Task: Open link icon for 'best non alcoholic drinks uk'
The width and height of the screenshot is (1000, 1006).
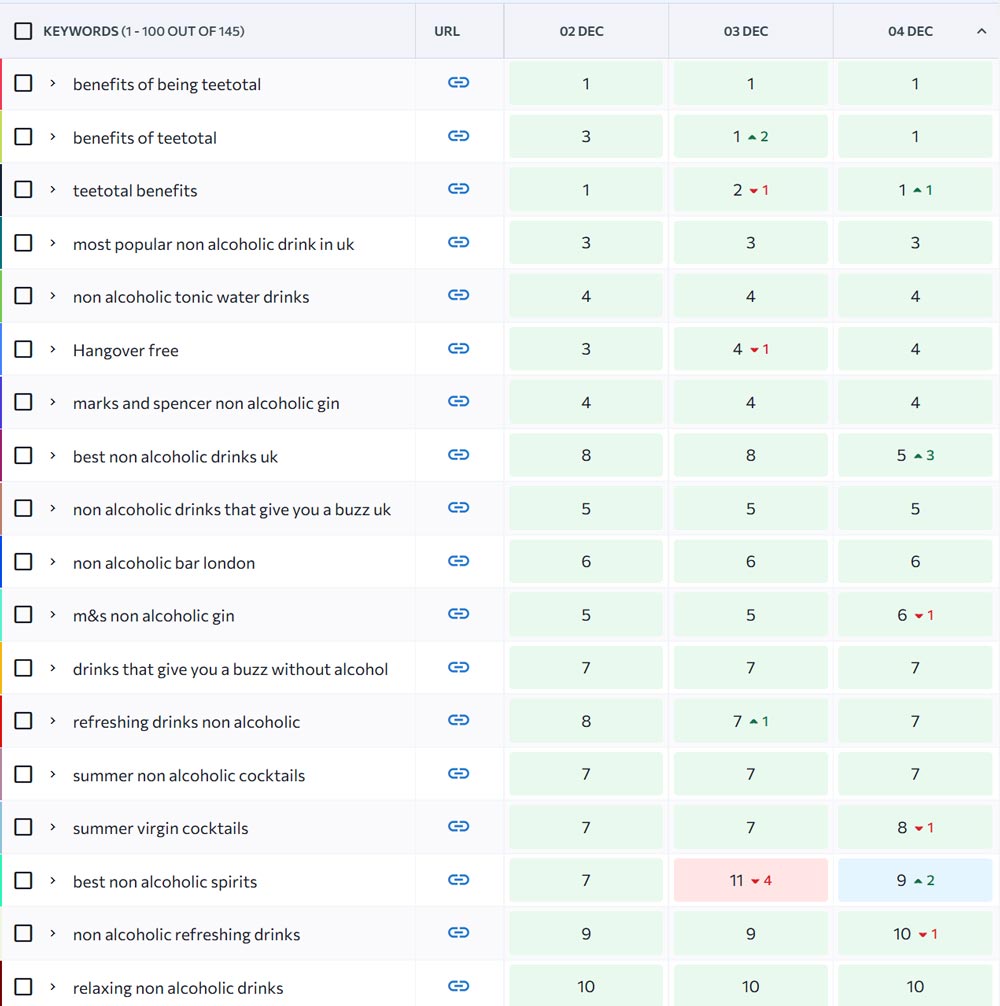Action: click(459, 455)
